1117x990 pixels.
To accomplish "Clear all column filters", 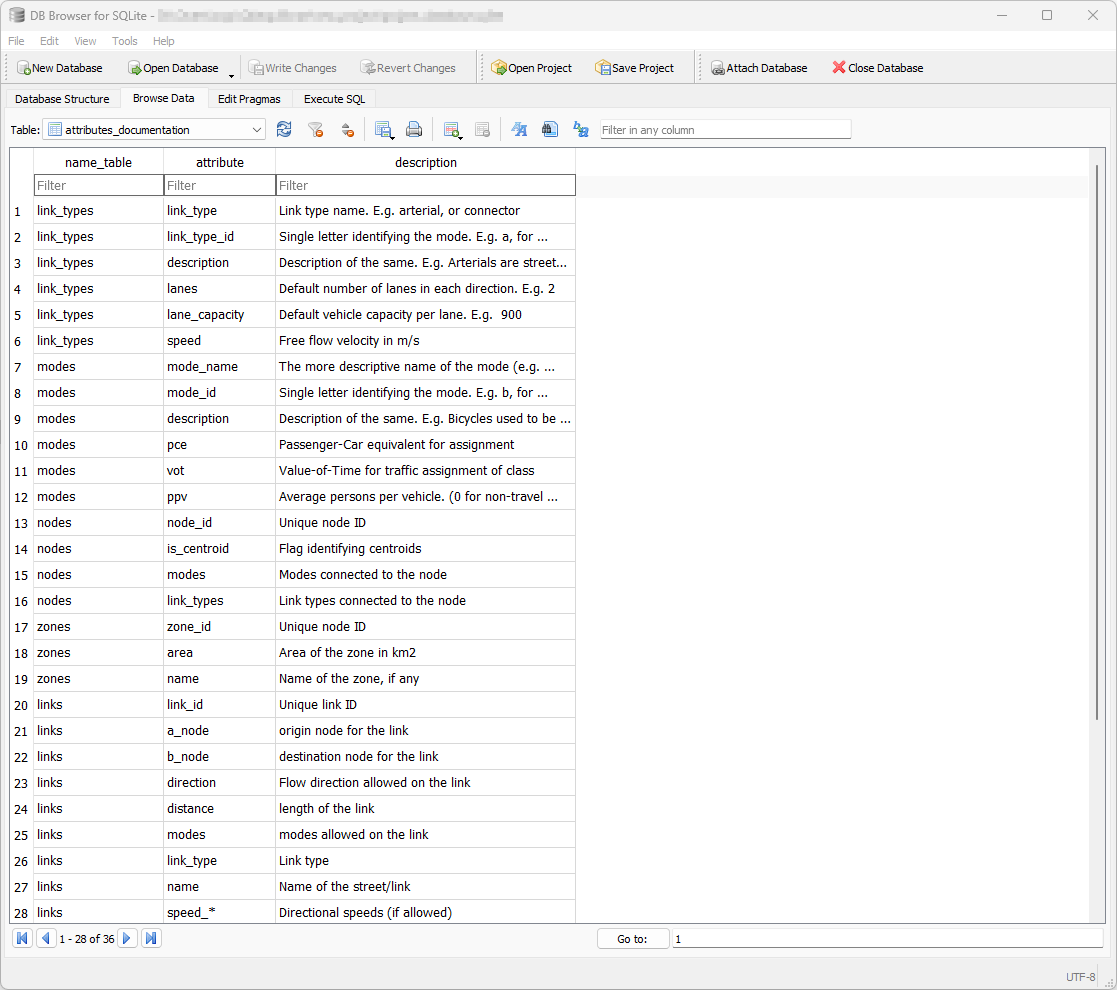I will tap(315, 129).
